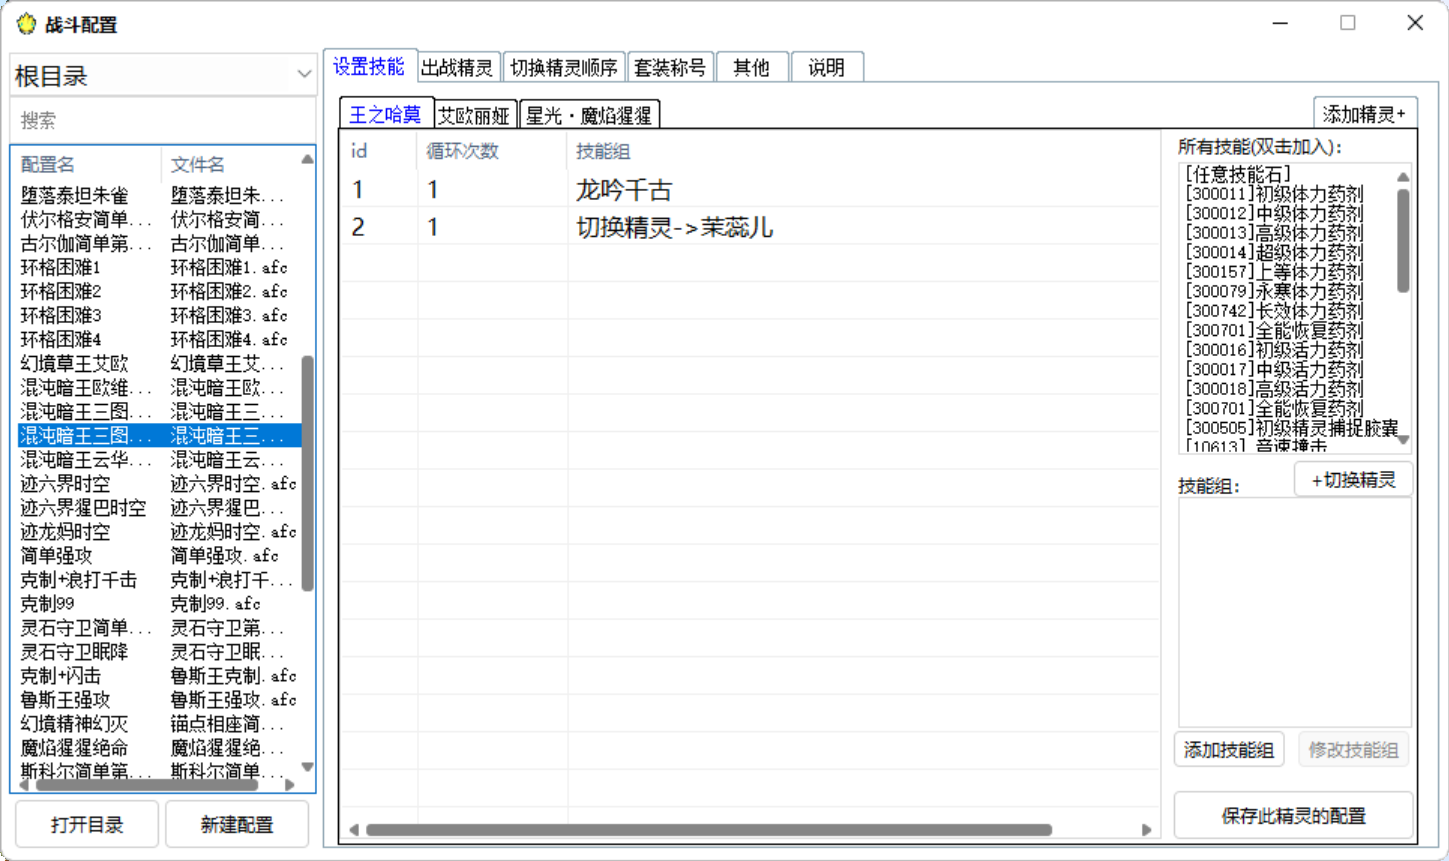1449x861 pixels.
Task: Click the 添加精灵+ button
Action: point(1364,114)
